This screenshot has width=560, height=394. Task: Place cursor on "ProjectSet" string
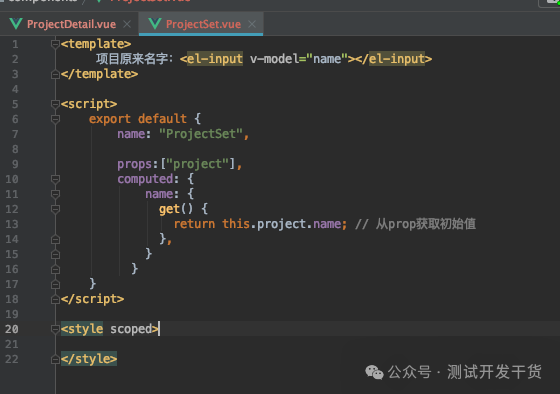click(201, 134)
